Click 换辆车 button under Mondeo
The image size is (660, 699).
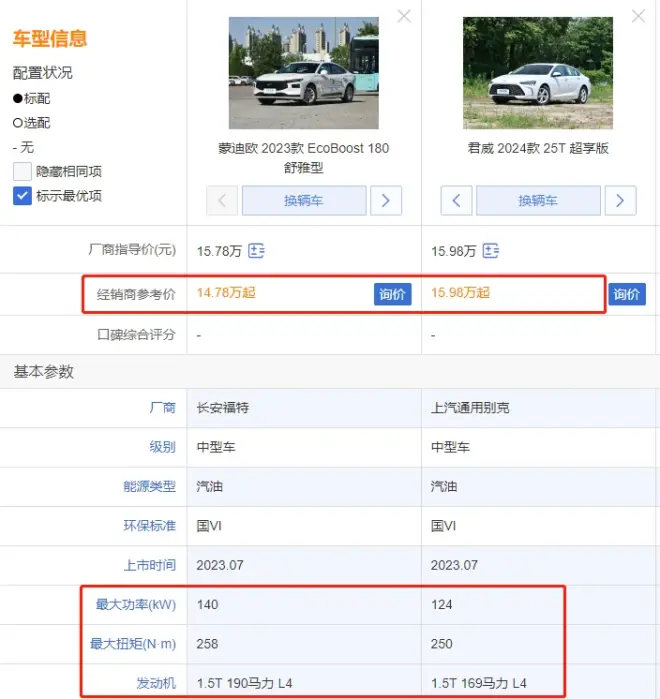pos(304,201)
